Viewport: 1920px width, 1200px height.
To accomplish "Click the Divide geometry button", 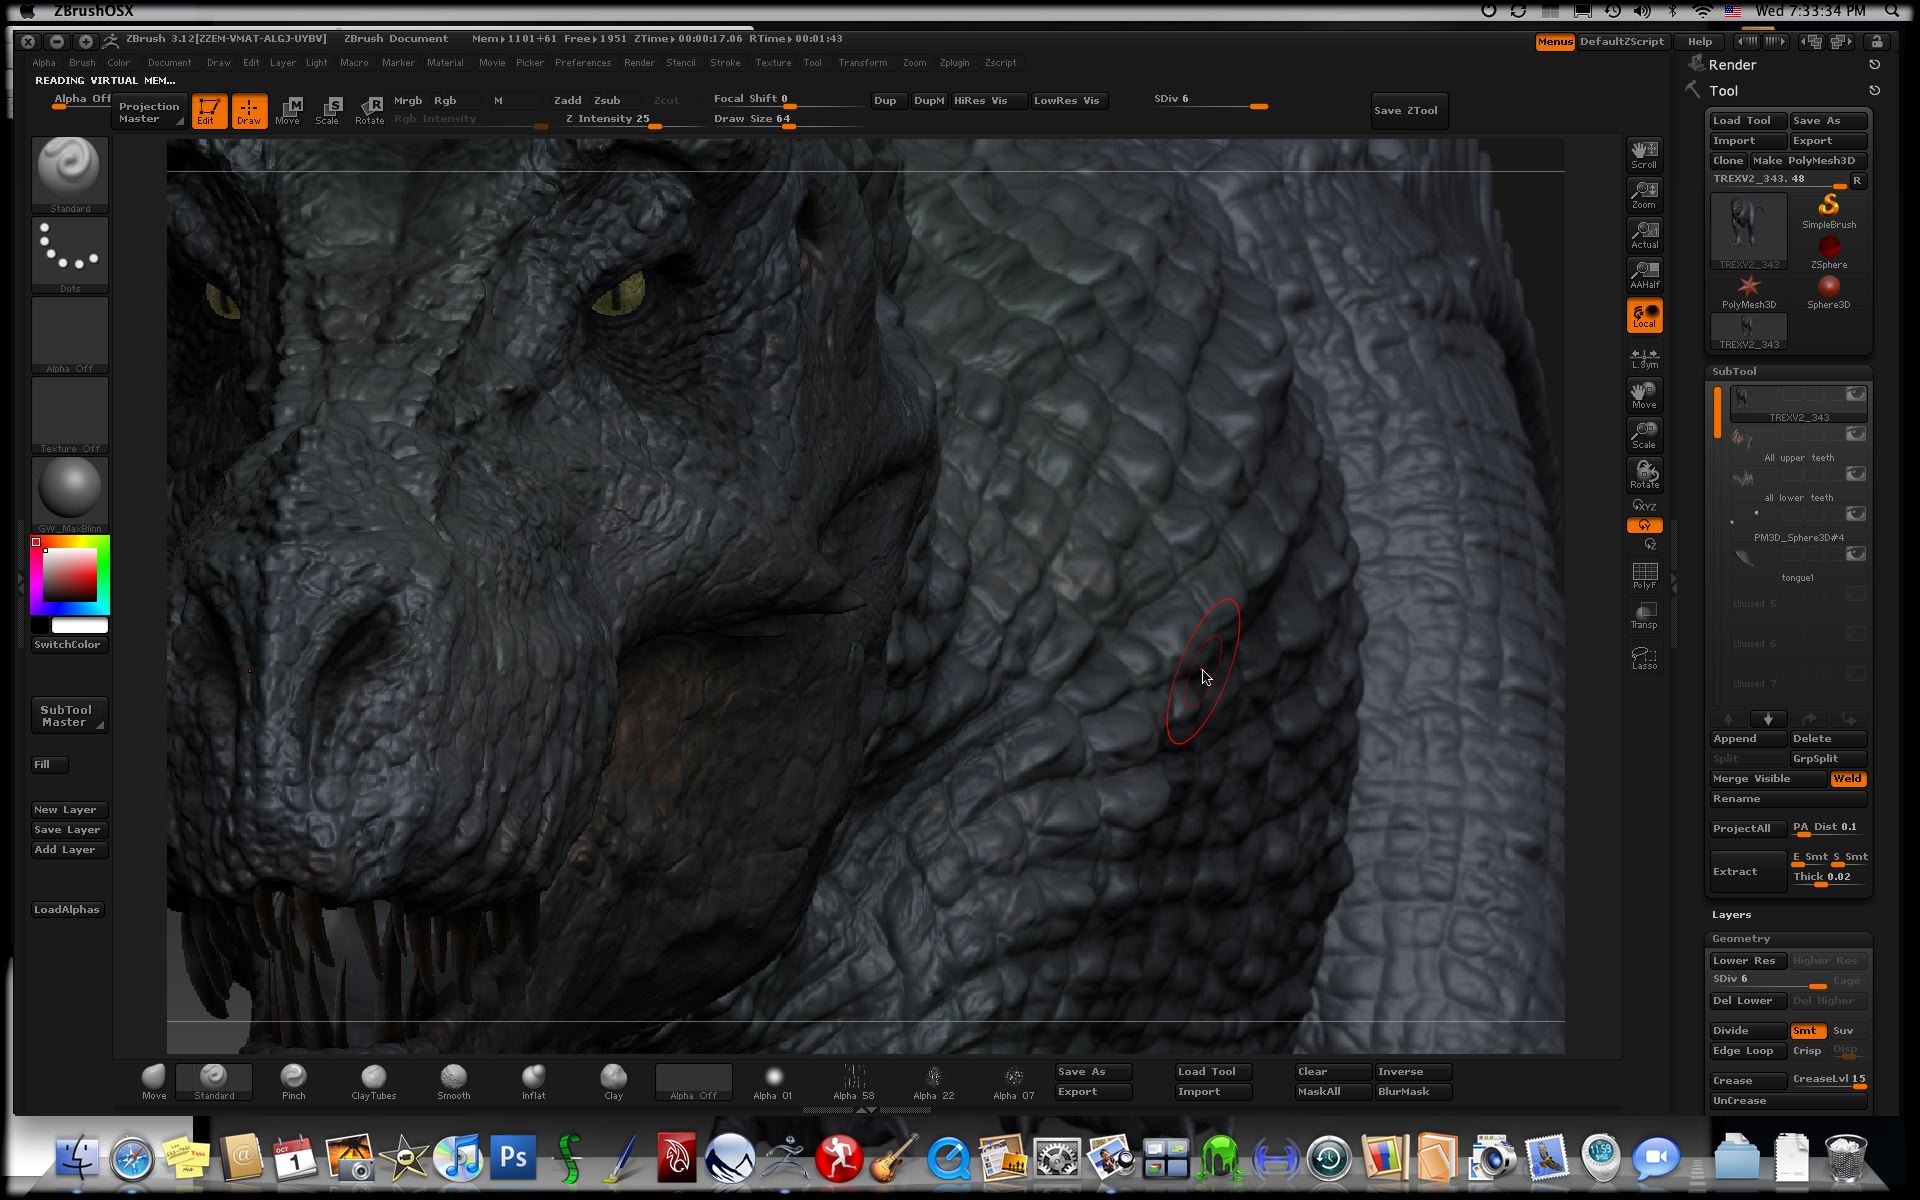I will click(1748, 1031).
